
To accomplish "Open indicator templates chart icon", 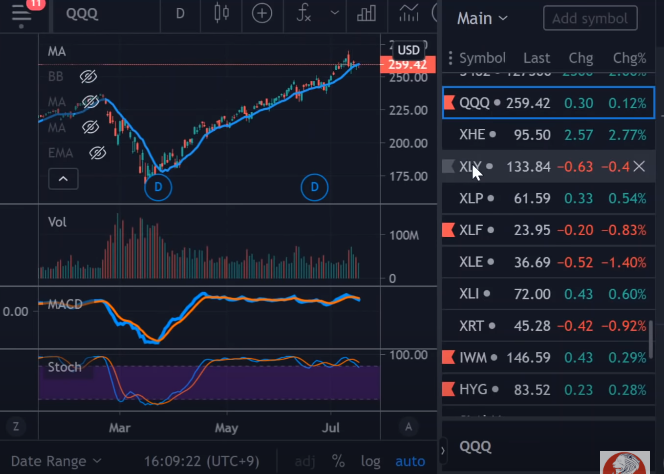I will 409,14.
